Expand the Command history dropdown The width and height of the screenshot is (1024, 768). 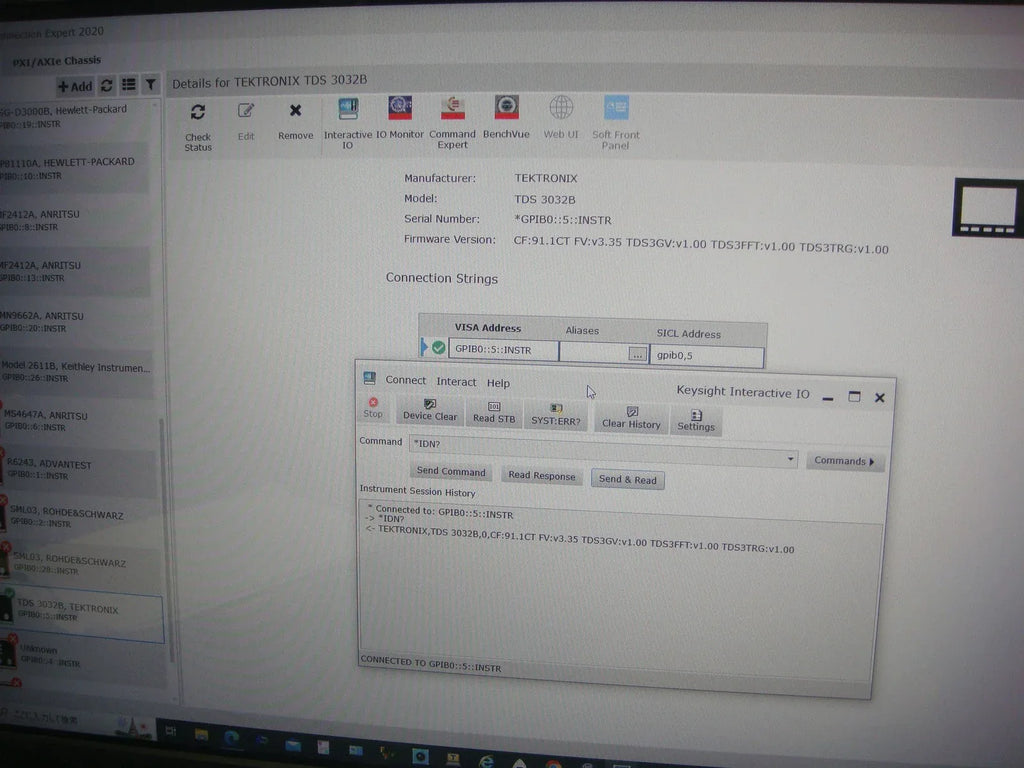tap(790, 459)
